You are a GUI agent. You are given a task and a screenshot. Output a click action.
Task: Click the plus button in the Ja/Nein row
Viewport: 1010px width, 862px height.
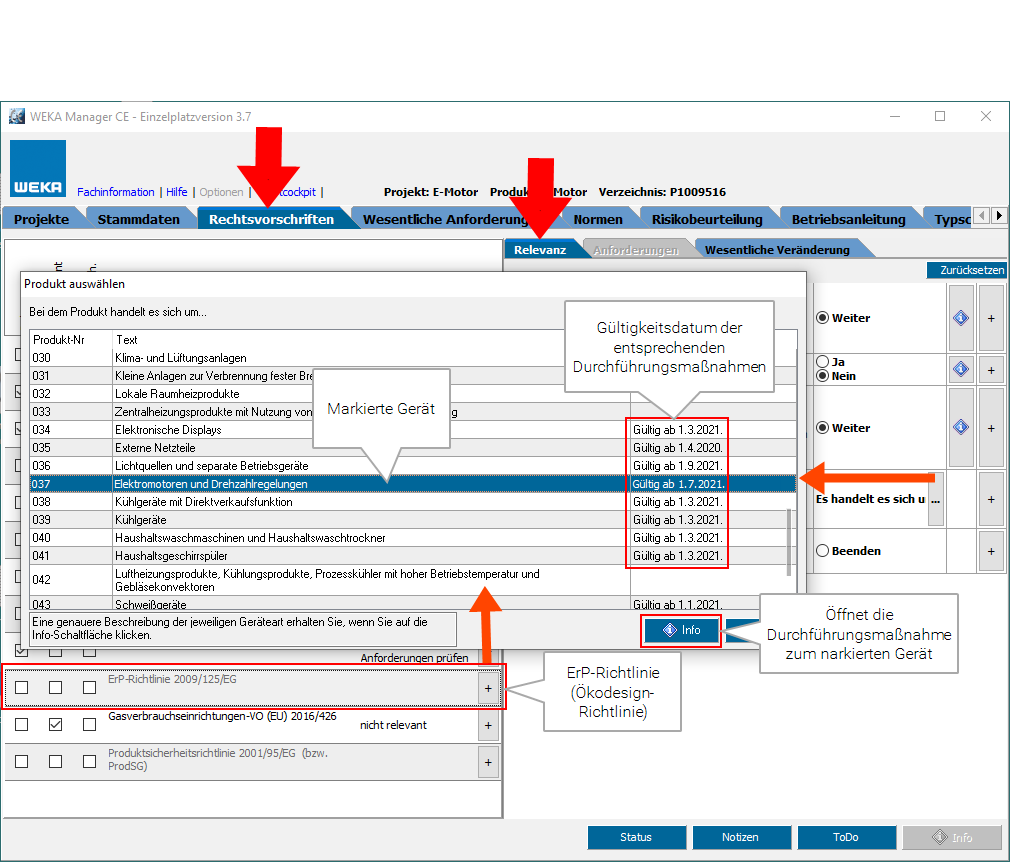click(x=991, y=369)
